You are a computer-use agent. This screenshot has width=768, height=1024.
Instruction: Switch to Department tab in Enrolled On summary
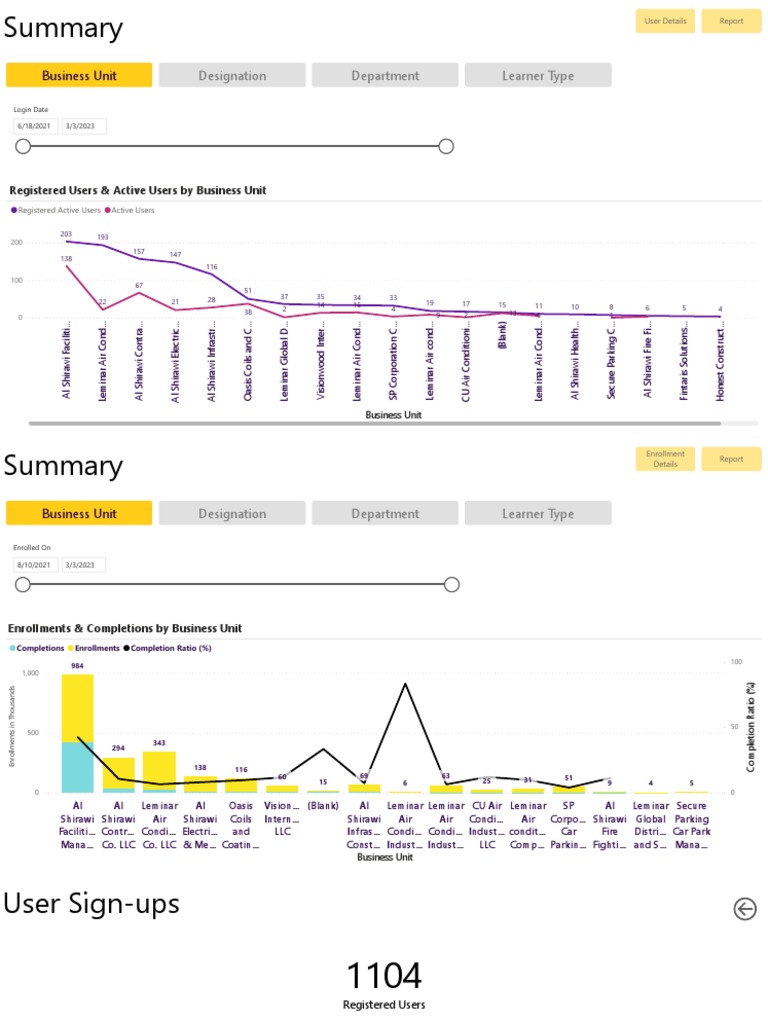(385, 513)
